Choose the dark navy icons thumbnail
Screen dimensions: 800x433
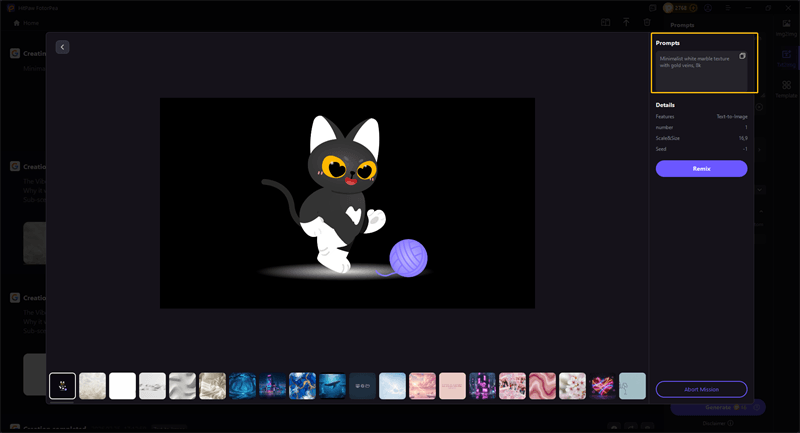pos(362,386)
